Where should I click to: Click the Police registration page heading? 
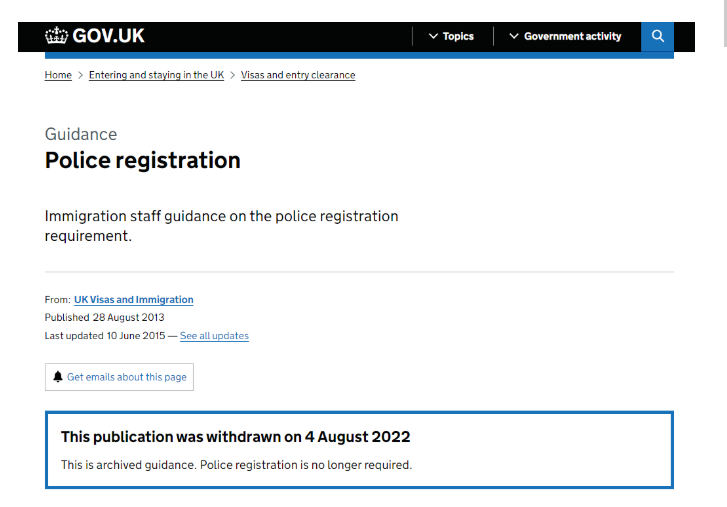[143, 160]
